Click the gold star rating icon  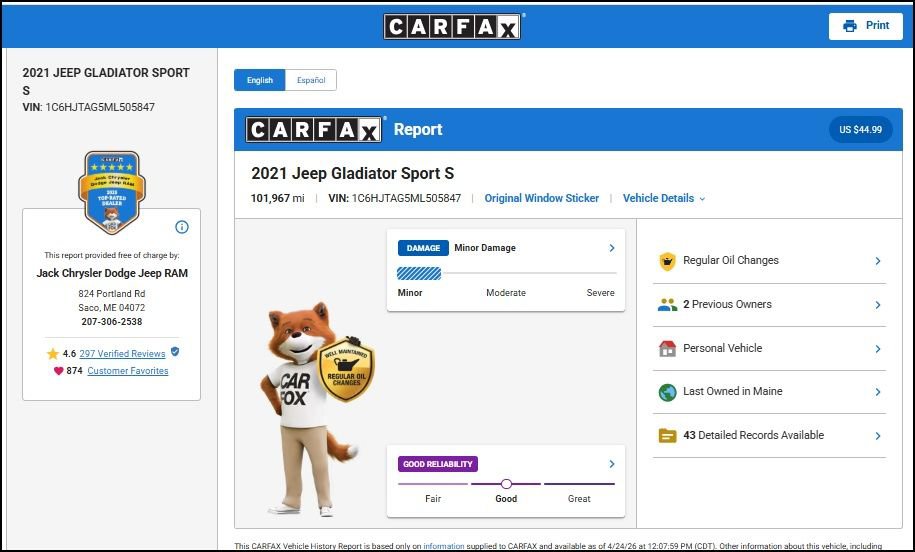pos(53,354)
